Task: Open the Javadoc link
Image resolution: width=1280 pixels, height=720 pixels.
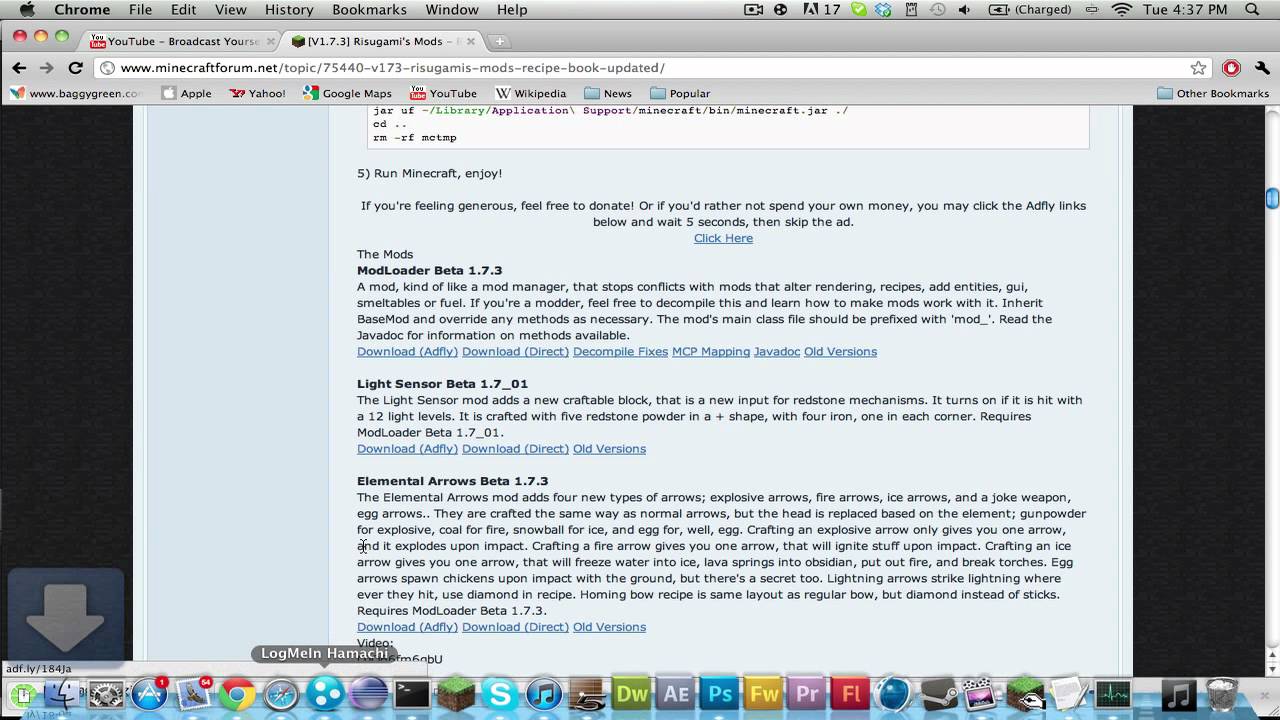Action: 777,352
